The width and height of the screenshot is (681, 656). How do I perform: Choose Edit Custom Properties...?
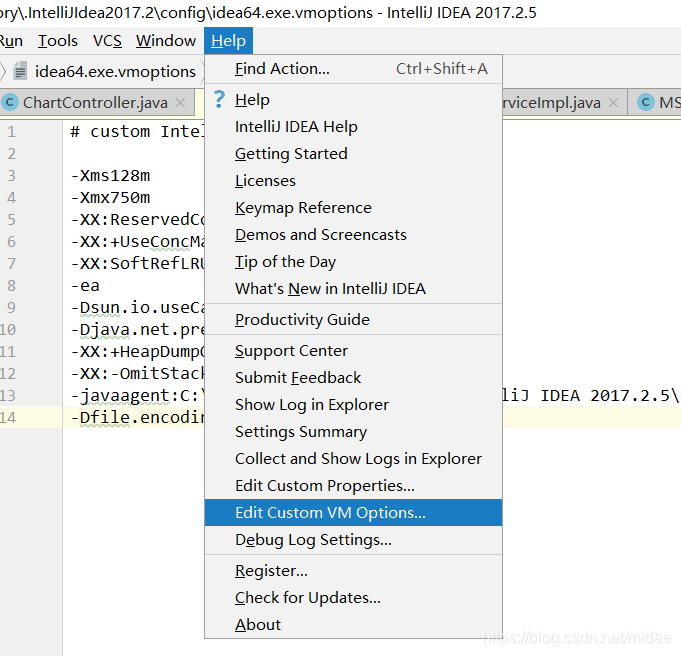(x=353, y=485)
